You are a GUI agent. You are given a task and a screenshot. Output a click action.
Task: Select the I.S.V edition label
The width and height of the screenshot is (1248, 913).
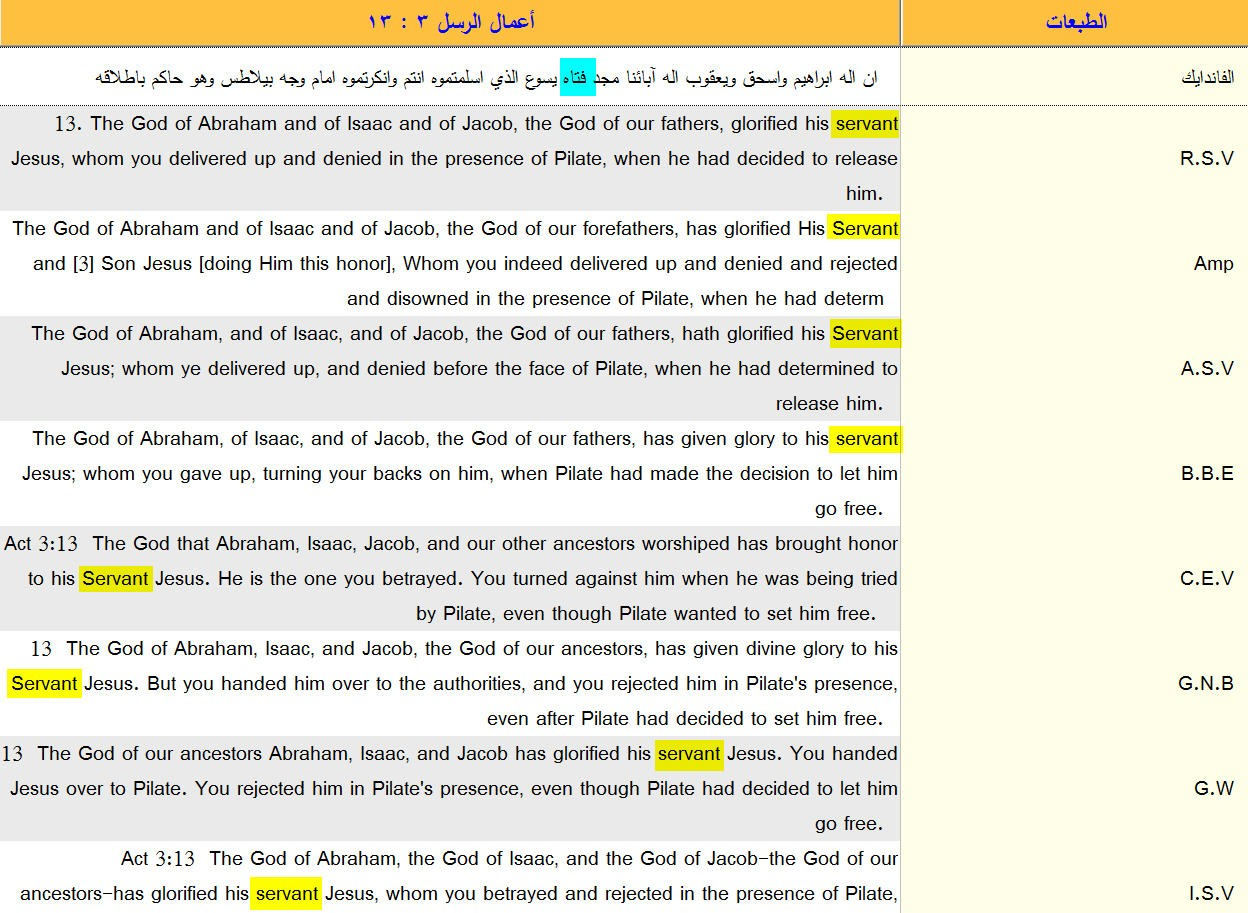(x=1211, y=894)
